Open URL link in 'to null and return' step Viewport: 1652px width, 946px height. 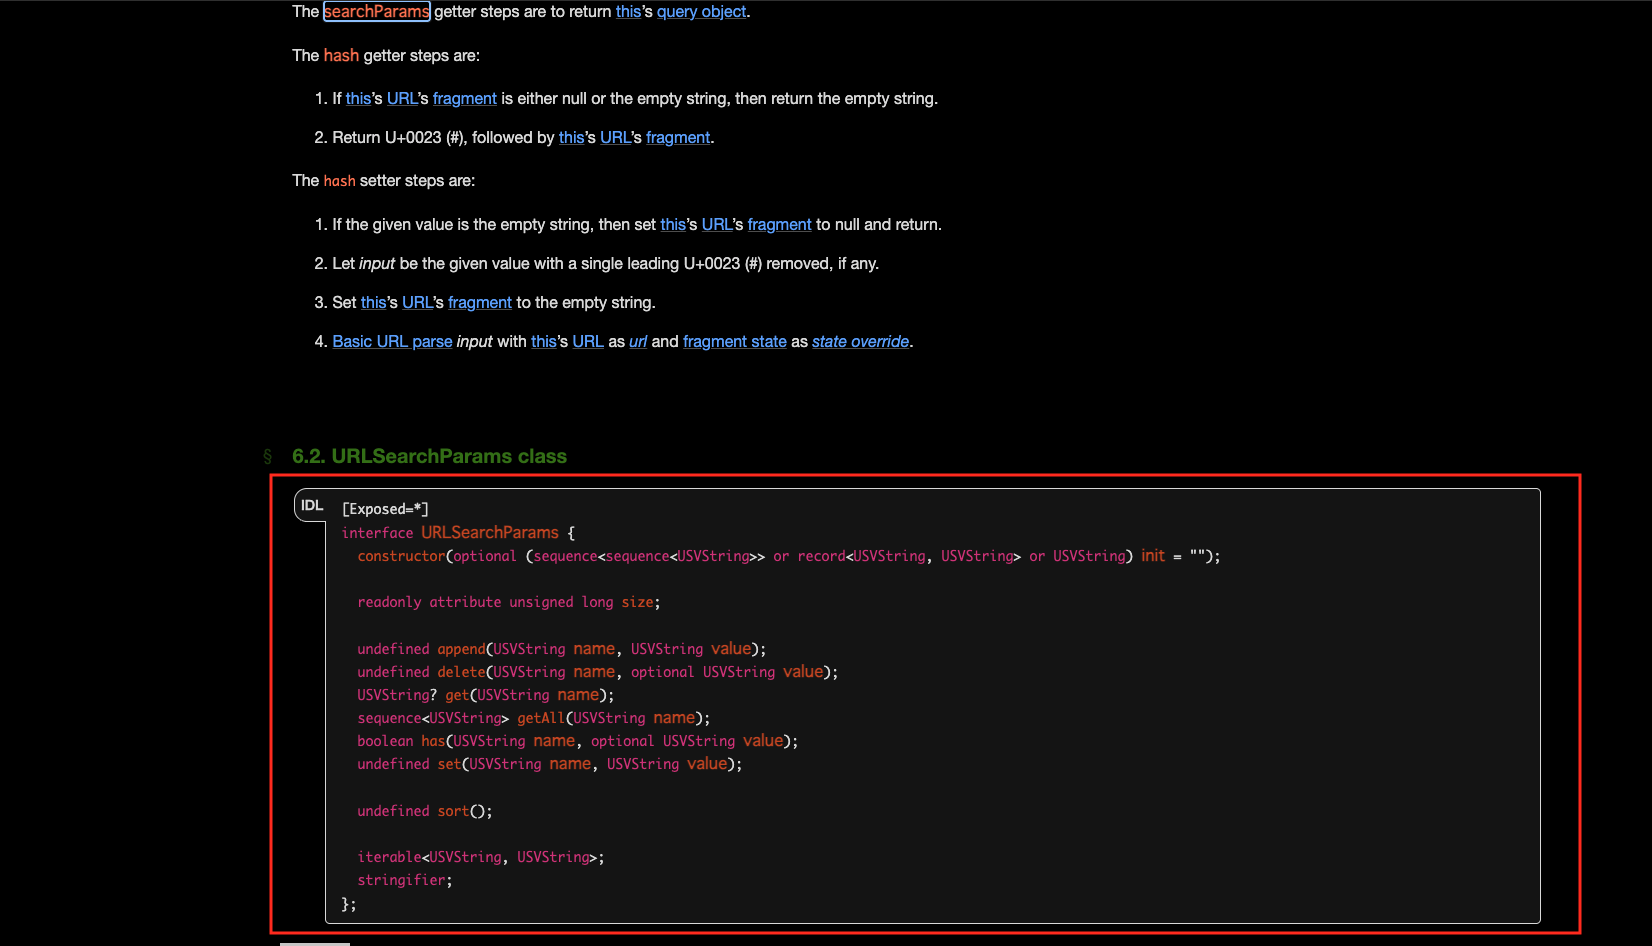[717, 224]
